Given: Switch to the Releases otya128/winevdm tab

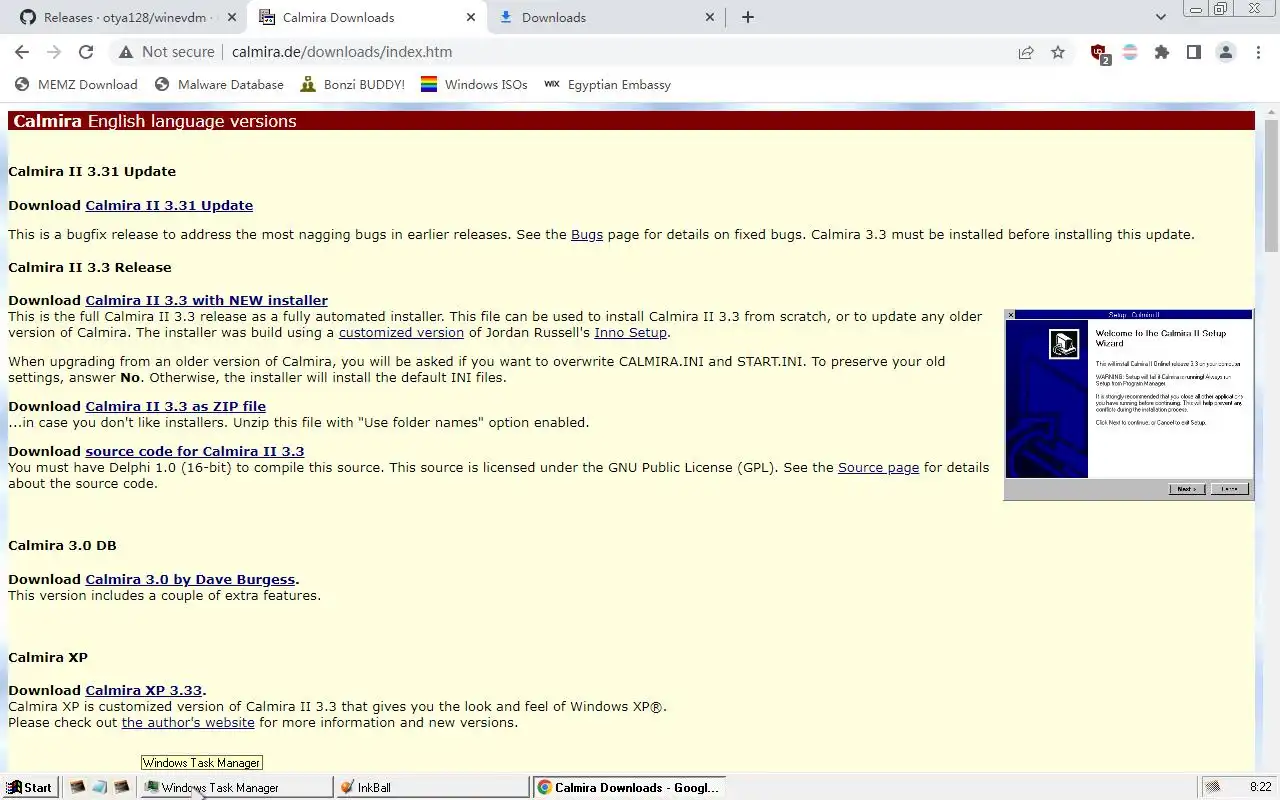Looking at the screenshot, I should 125,17.
